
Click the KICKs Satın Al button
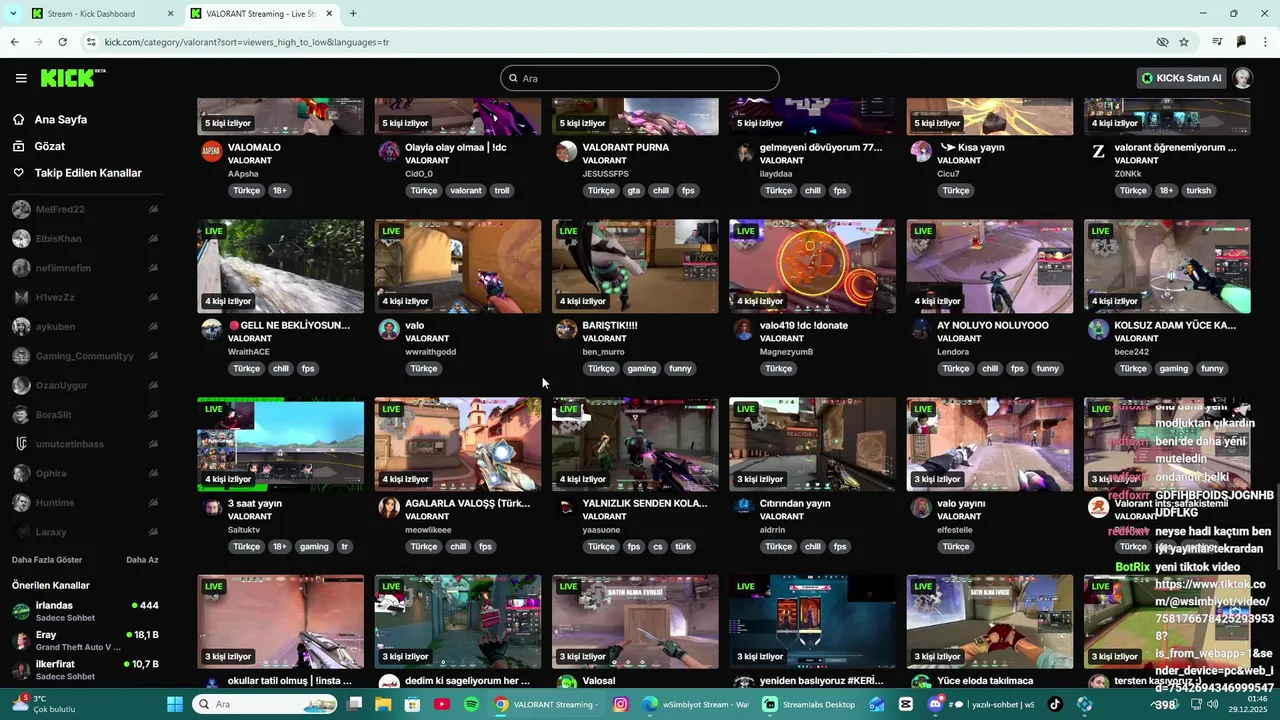[x=1182, y=78]
